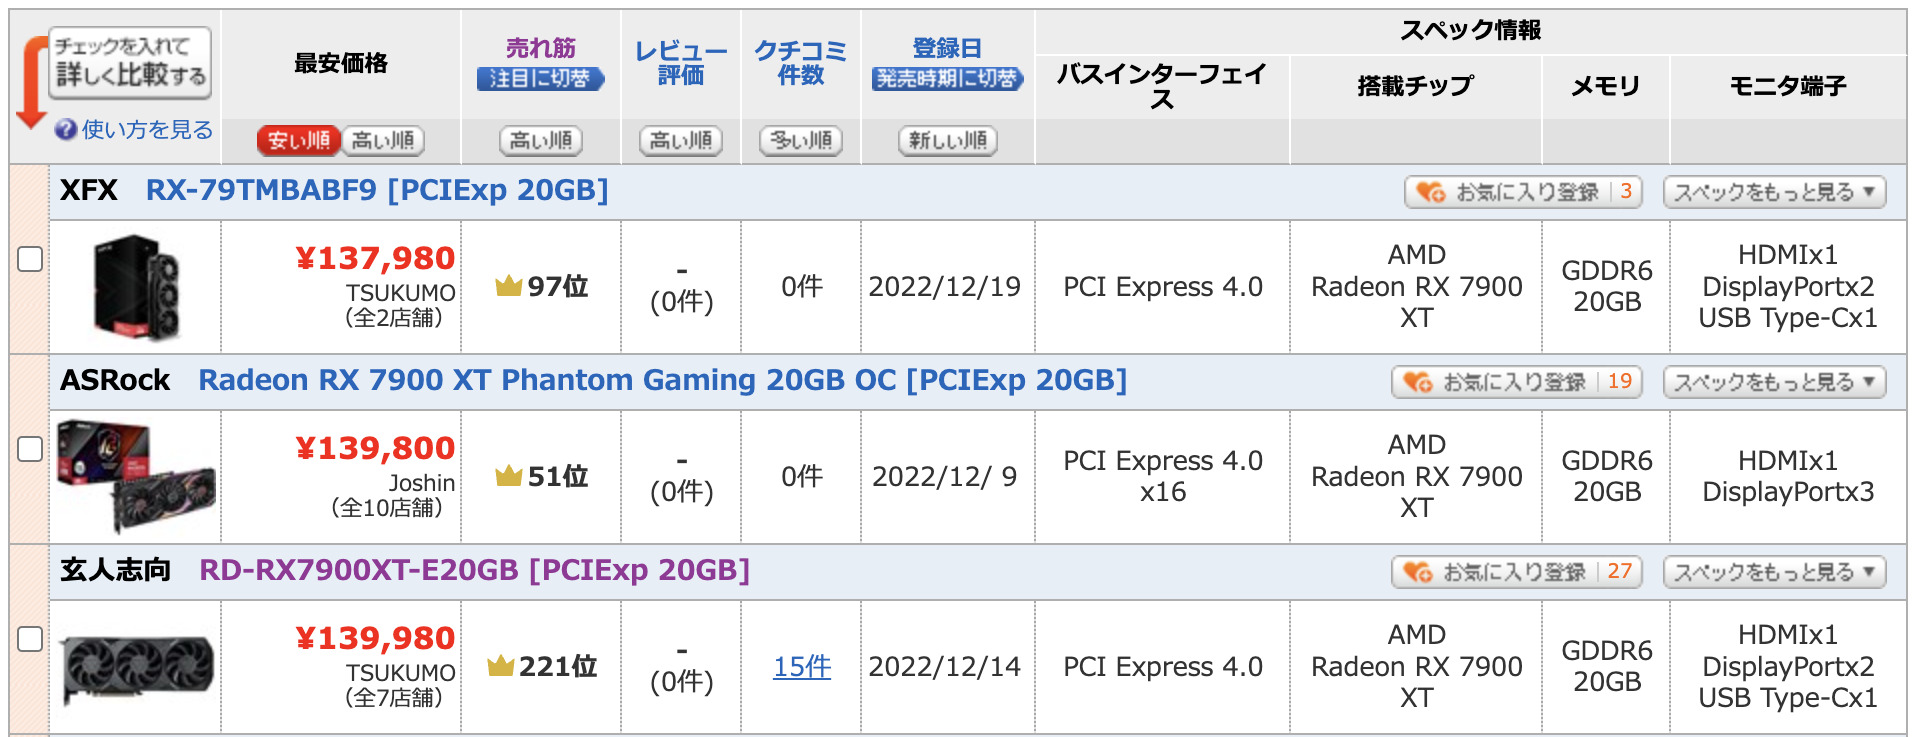This screenshot has width=1918, height=737.
Task: Check the ASRock Phantom Gaming compare checkbox
Action: (x=30, y=449)
